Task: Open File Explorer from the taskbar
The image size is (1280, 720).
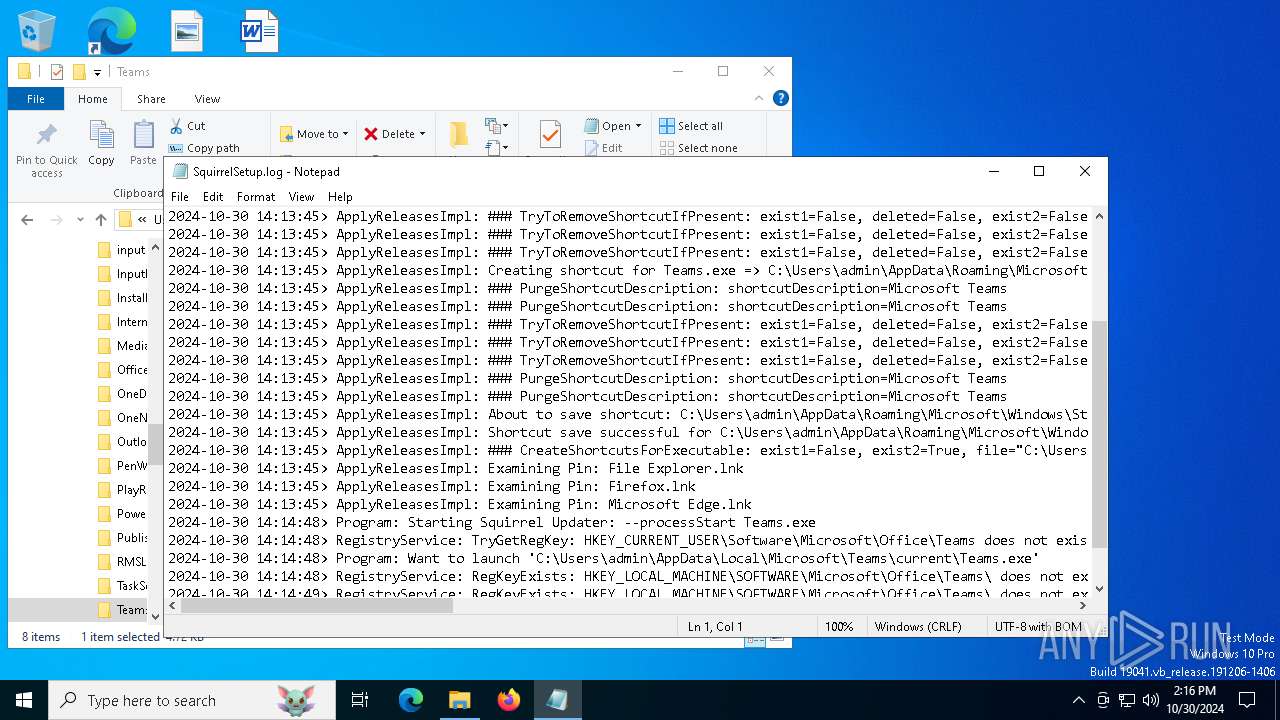Action: pos(459,701)
